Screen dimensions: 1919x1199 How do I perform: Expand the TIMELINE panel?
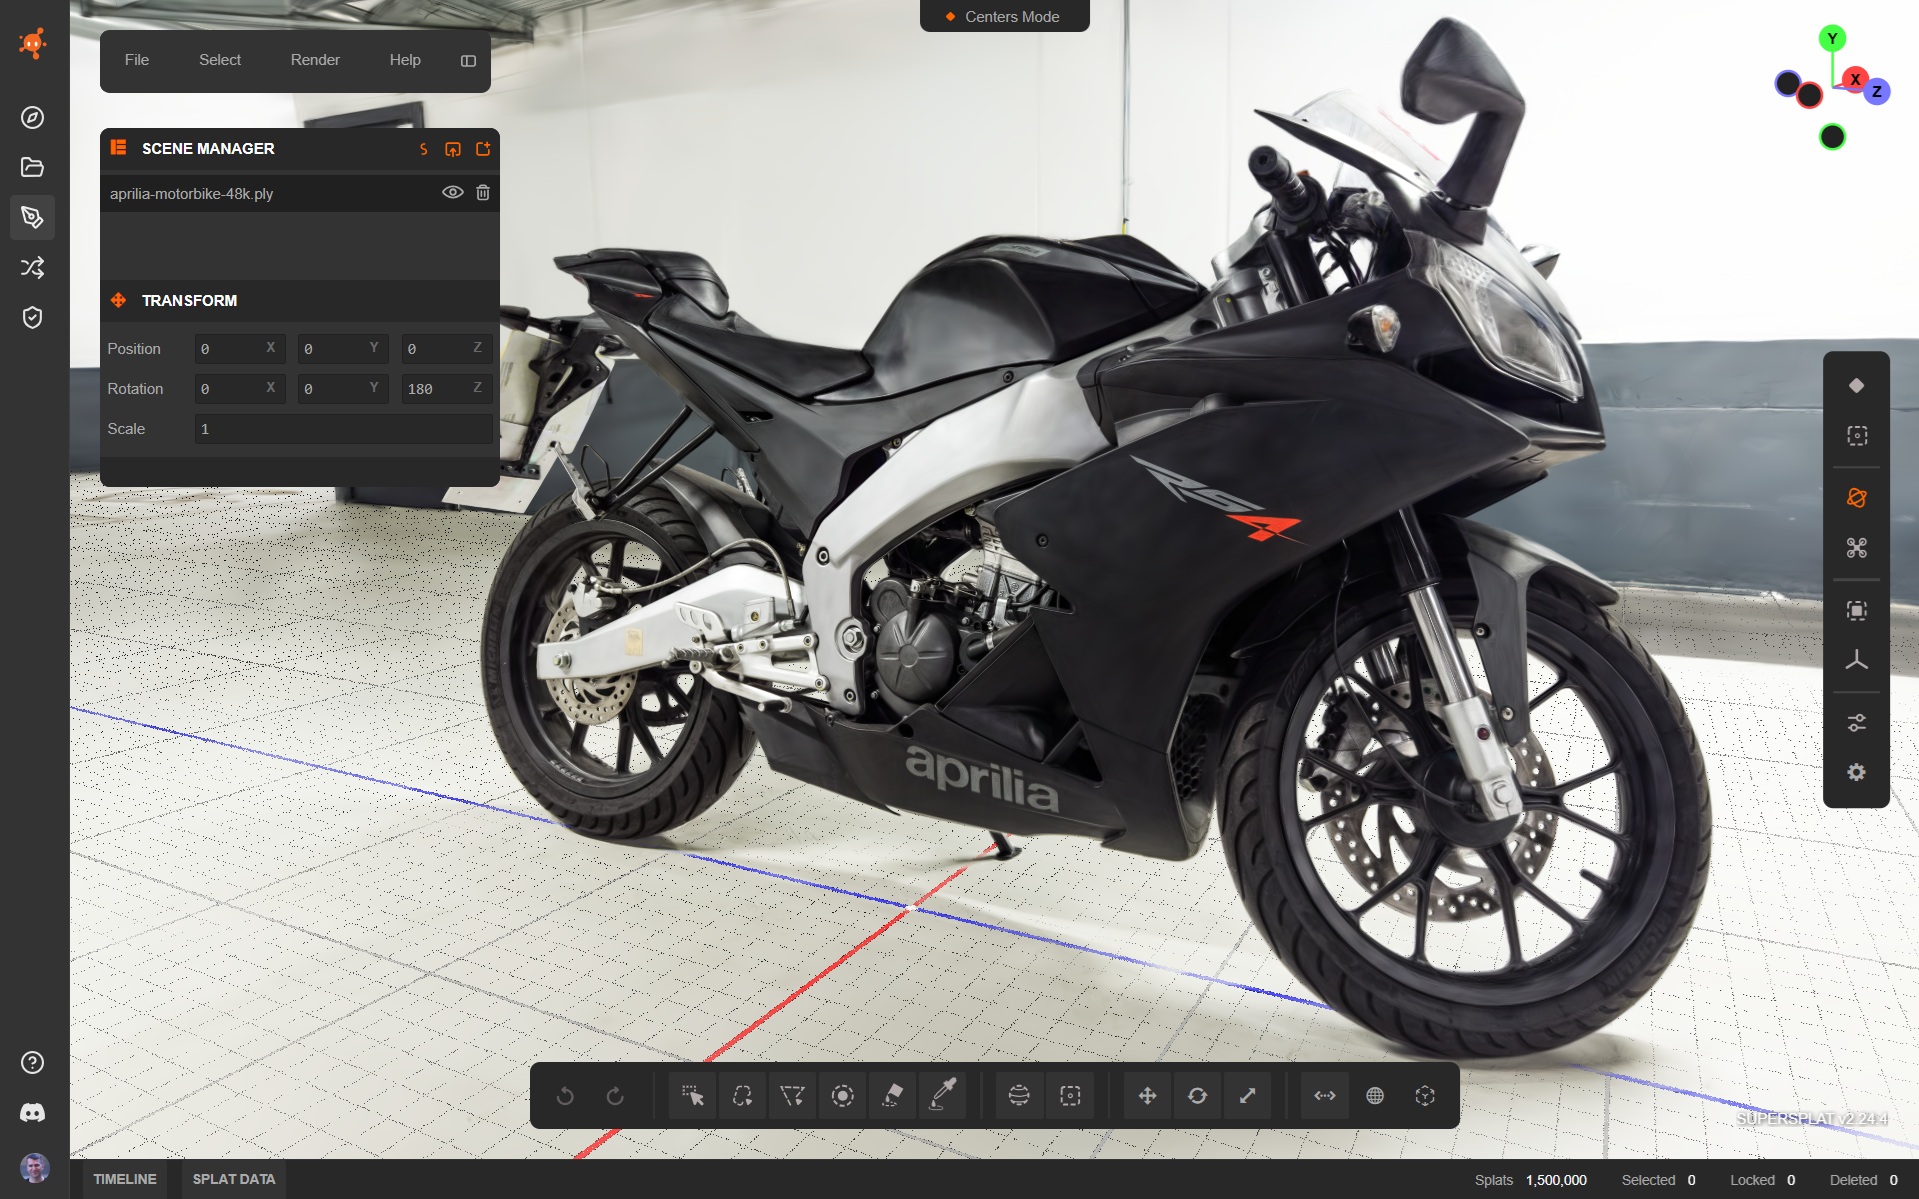pos(125,1179)
